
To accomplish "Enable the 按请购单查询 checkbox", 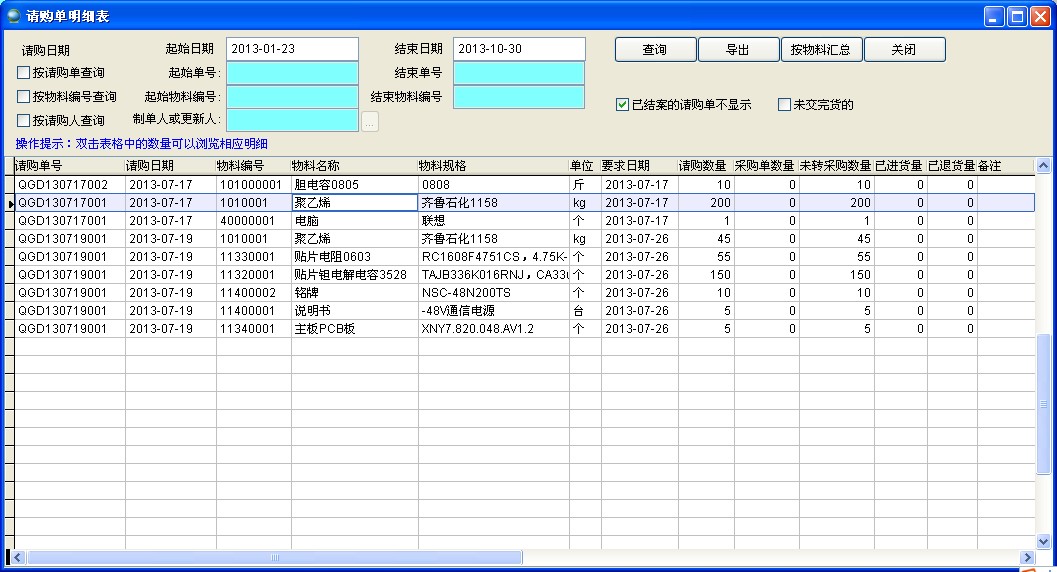I will 24,73.
